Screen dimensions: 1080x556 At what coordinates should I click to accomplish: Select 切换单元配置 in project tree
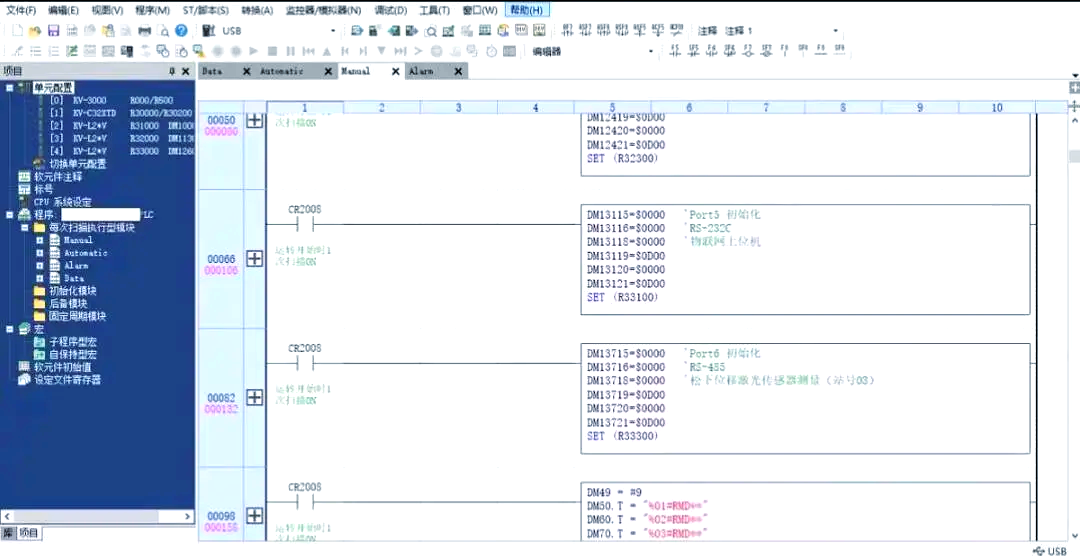coord(78,164)
